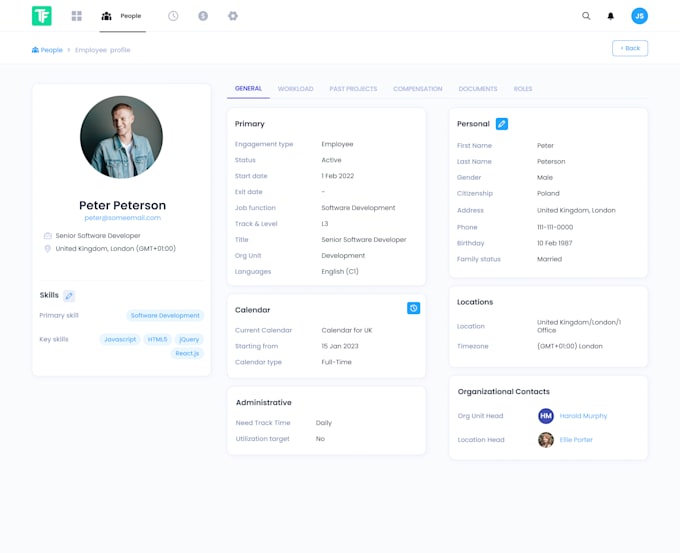Open the finance dollar icon

click(x=203, y=16)
